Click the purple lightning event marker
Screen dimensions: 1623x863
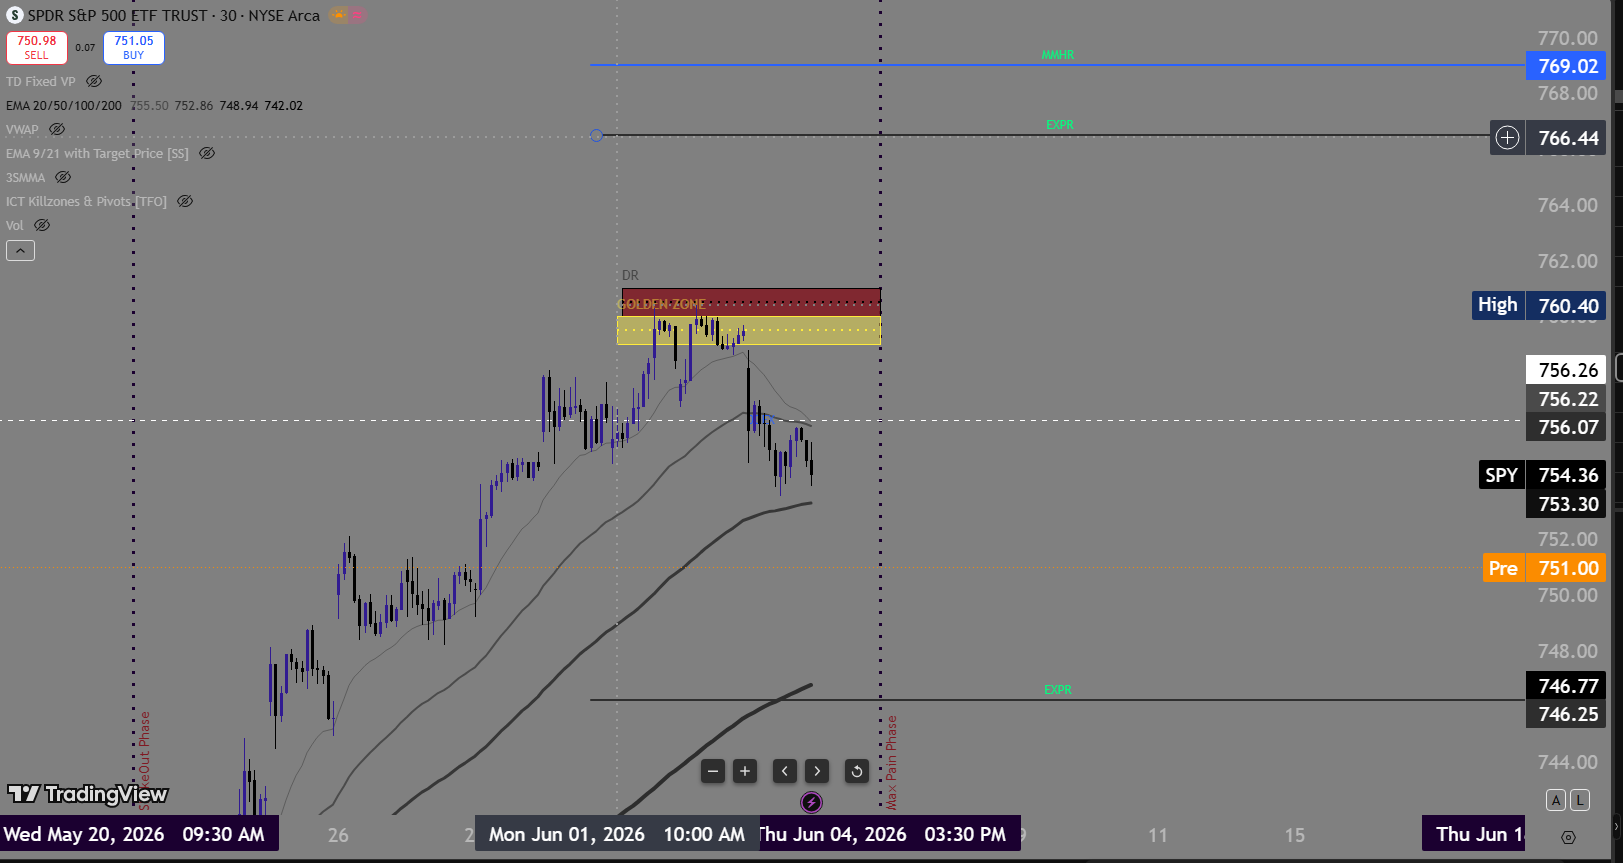[x=811, y=802]
